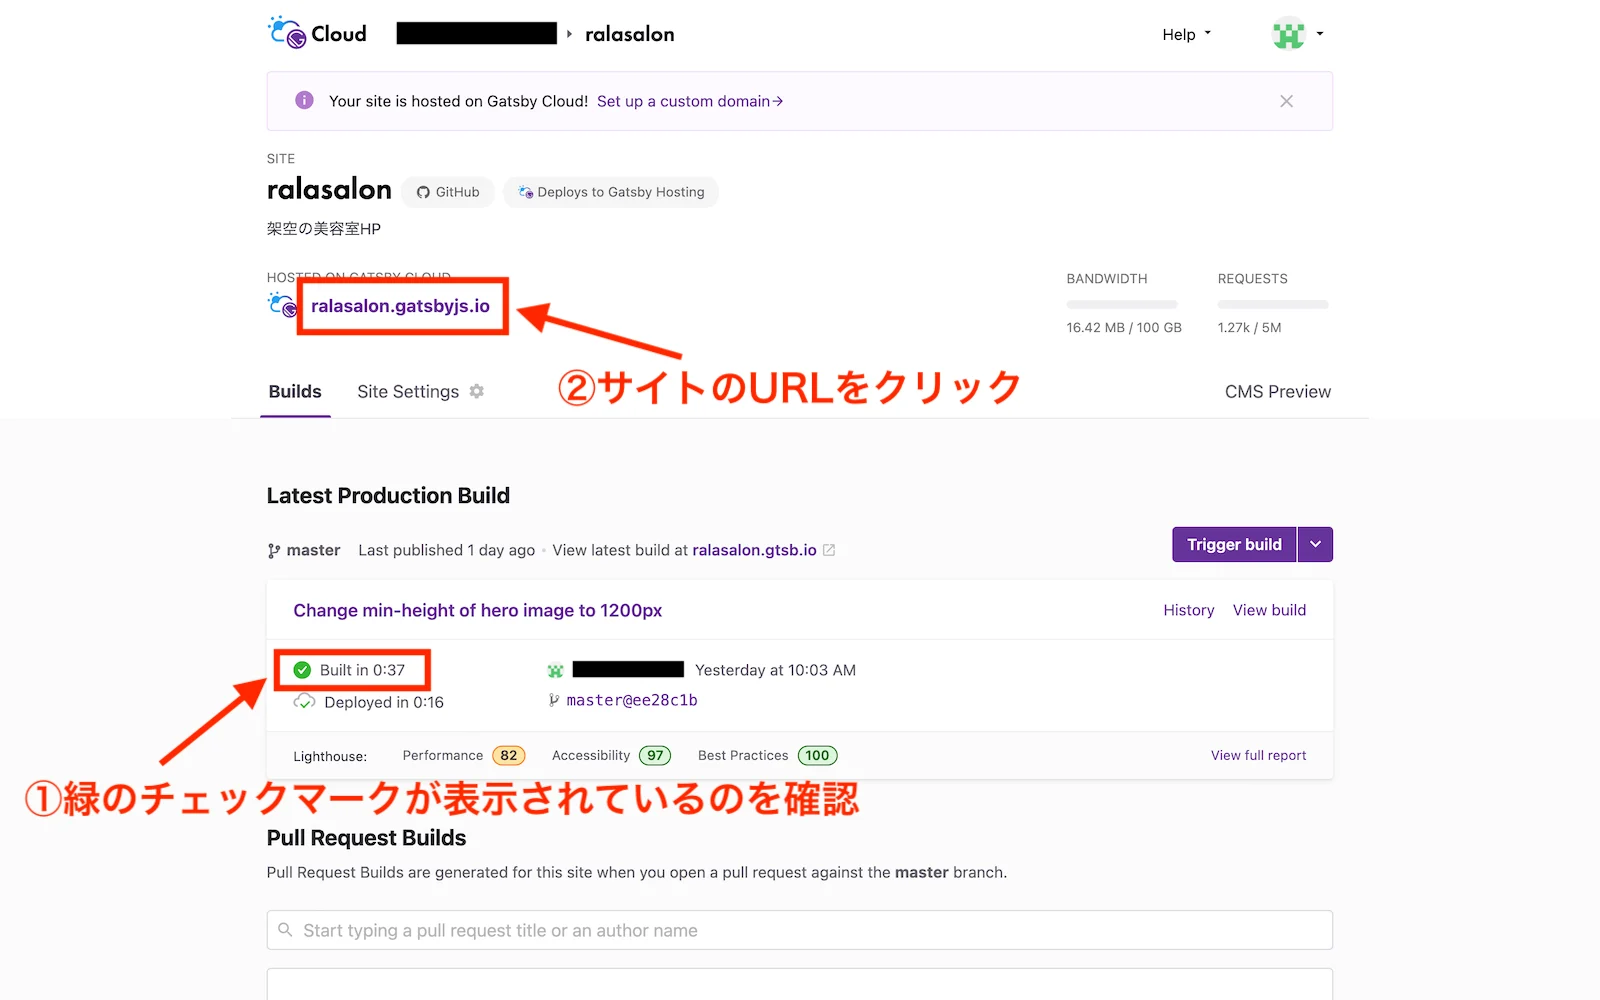Open external link icon beside ralasalon.gtsb.io
The width and height of the screenshot is (1600, 1000).
(829, 550)
